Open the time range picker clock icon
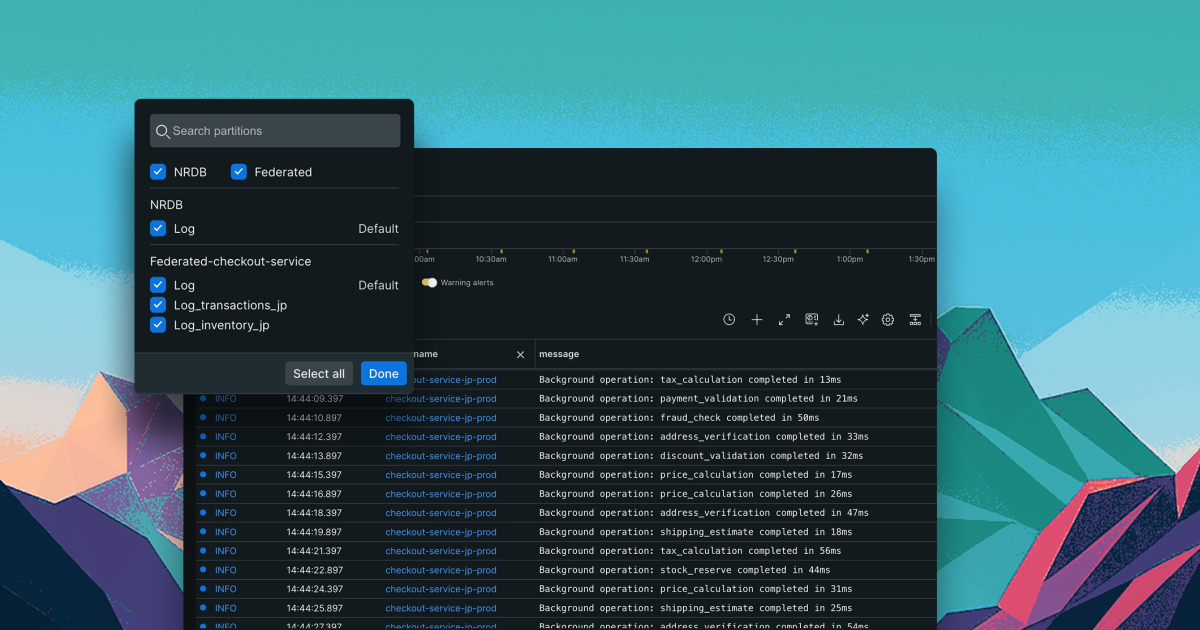Viewport: 1200px width, 630px height. coord(729,319)
